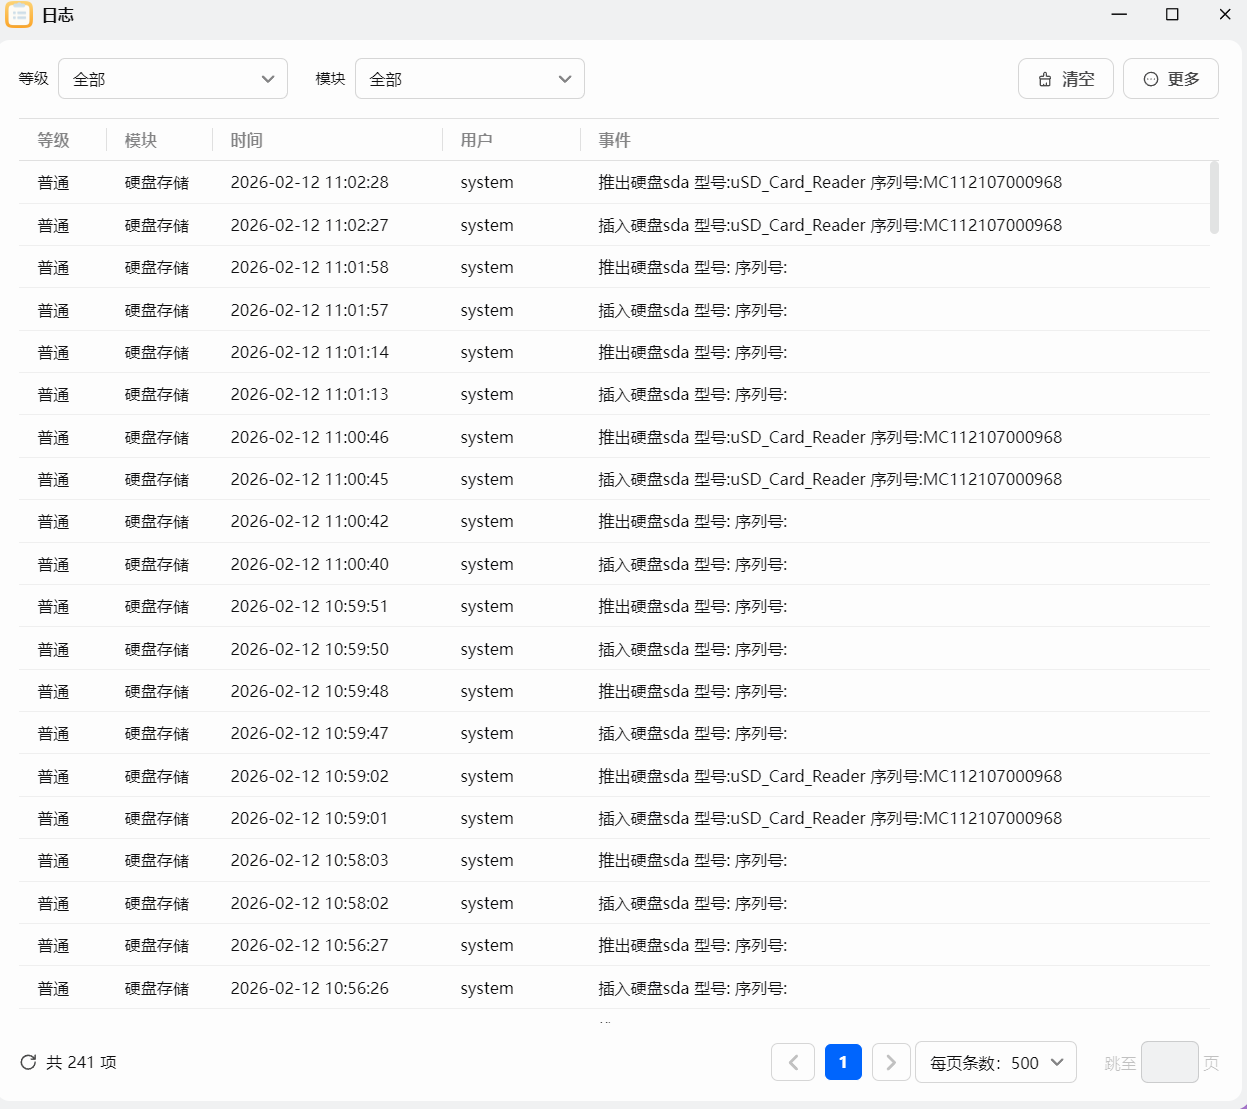Select log row timed 2026-02-12 10:58:02
1247x1109 pixels.
[614, 903]
